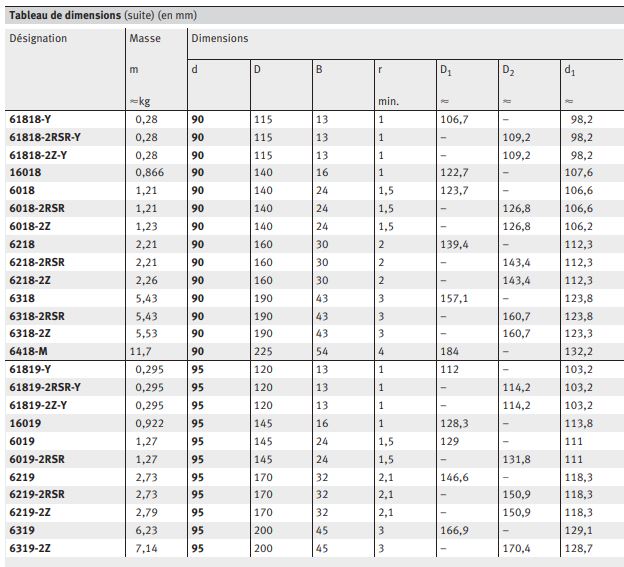The width and height of the screenshot is (624, 567).
Task: Click designation 6219-2Z
Action: 30,512
